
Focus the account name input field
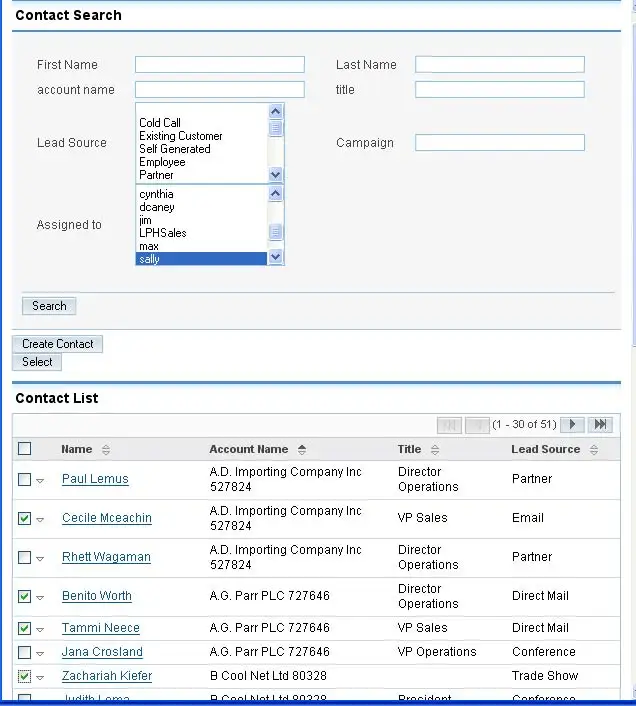tap(220, 90)
